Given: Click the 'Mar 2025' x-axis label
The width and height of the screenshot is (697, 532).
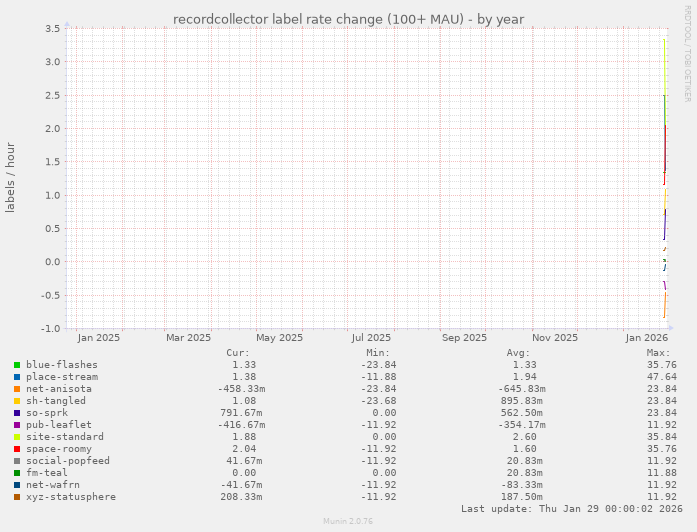Looking at the screenshot, I should pyautogui.click(x=188, y=338).
